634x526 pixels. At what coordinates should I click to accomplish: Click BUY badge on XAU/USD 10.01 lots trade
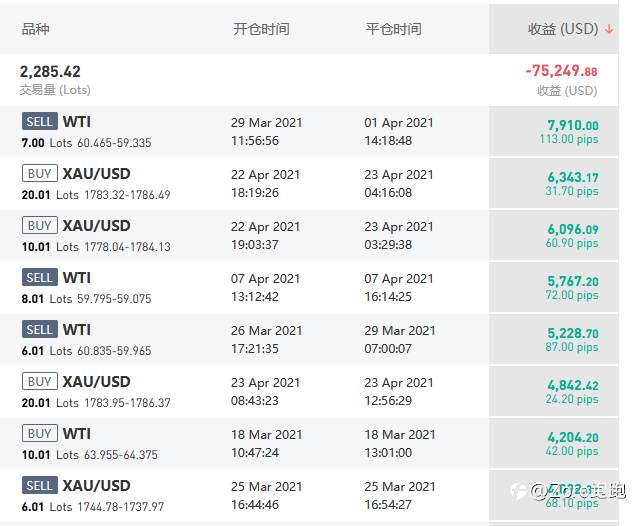[40, 225]
